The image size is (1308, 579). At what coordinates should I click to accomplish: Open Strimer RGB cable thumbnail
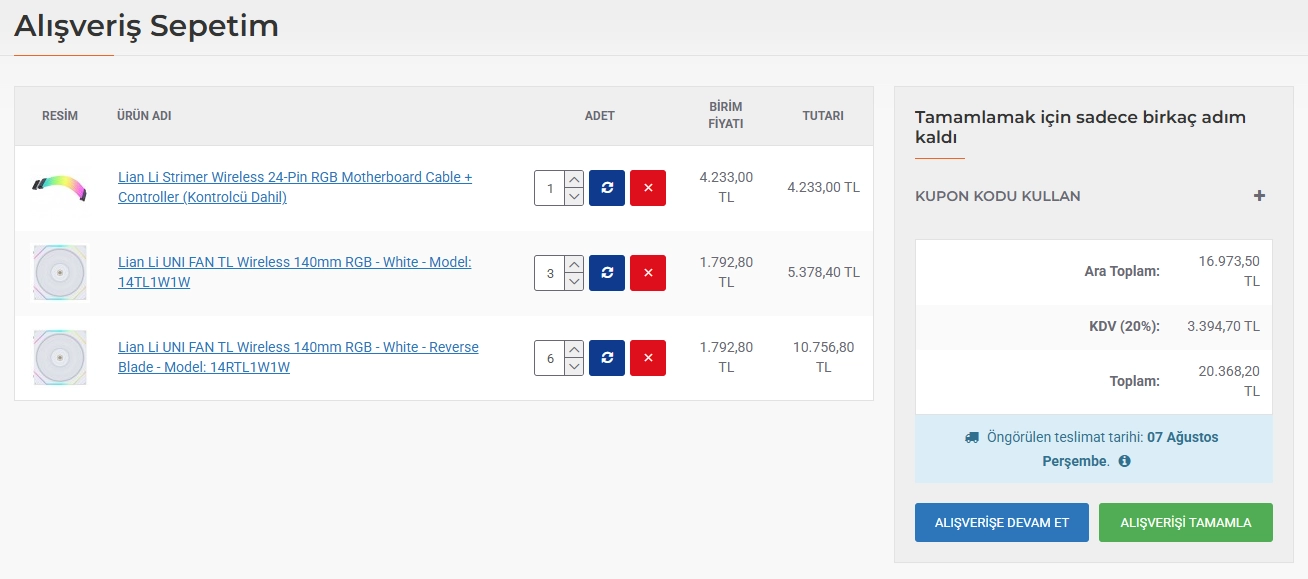click(60, 187)
